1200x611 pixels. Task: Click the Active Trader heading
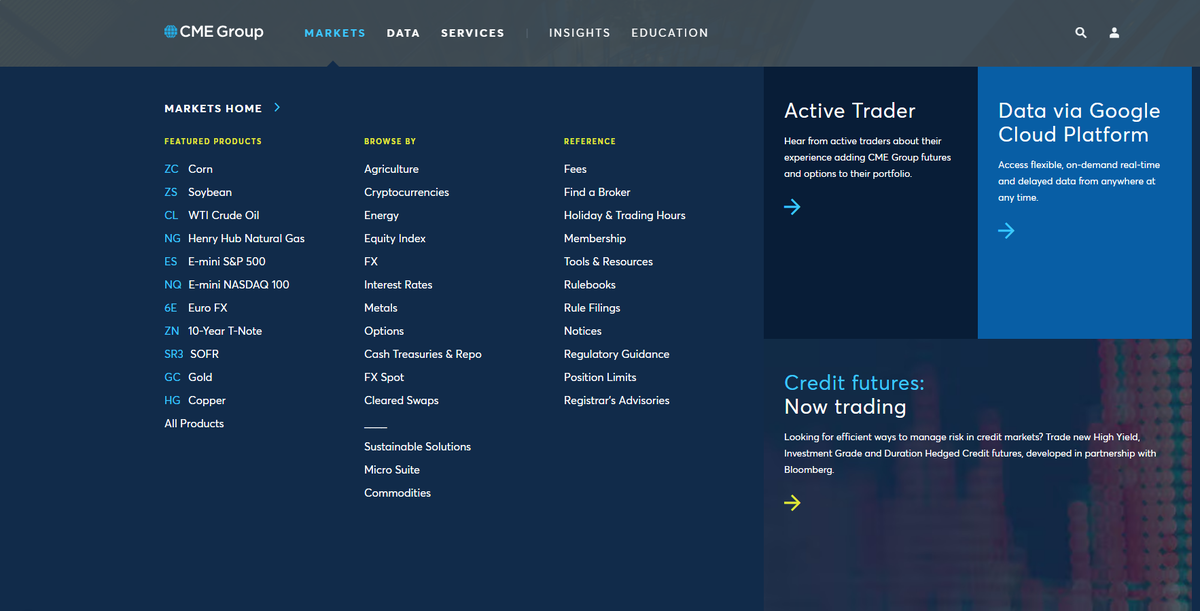[850, 111]
